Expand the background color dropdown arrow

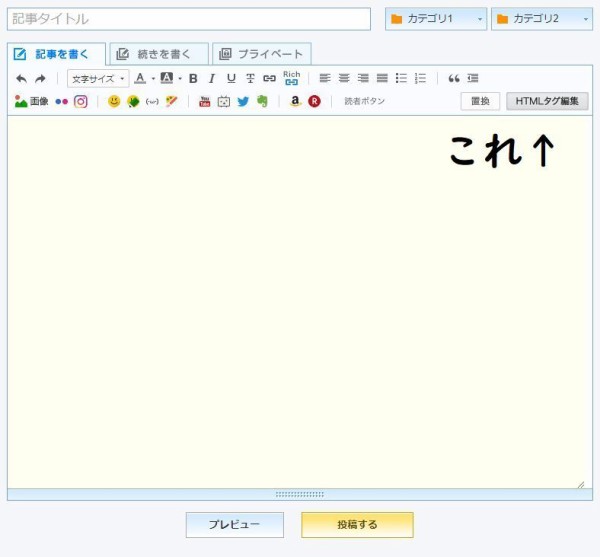[180, 79]
